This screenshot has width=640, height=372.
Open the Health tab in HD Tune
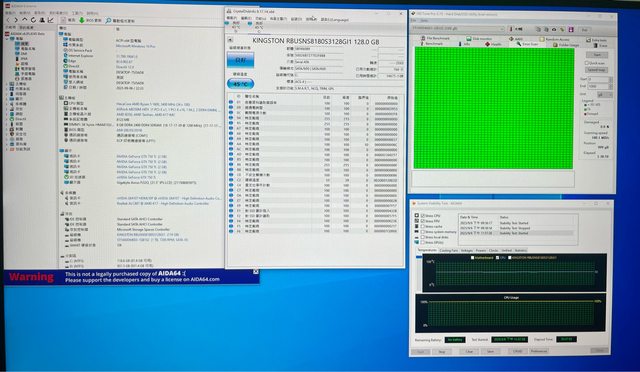tap(494, 44)
